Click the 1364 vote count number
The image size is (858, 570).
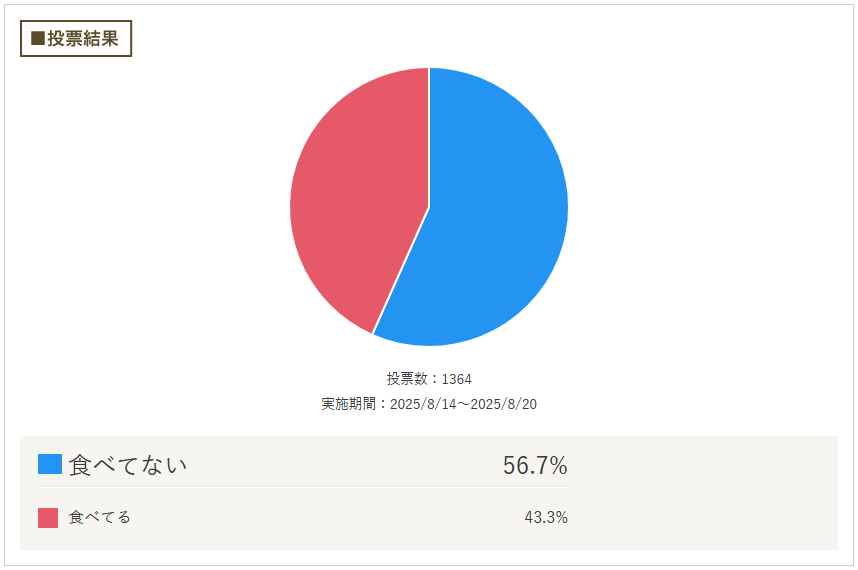point(456,379)
